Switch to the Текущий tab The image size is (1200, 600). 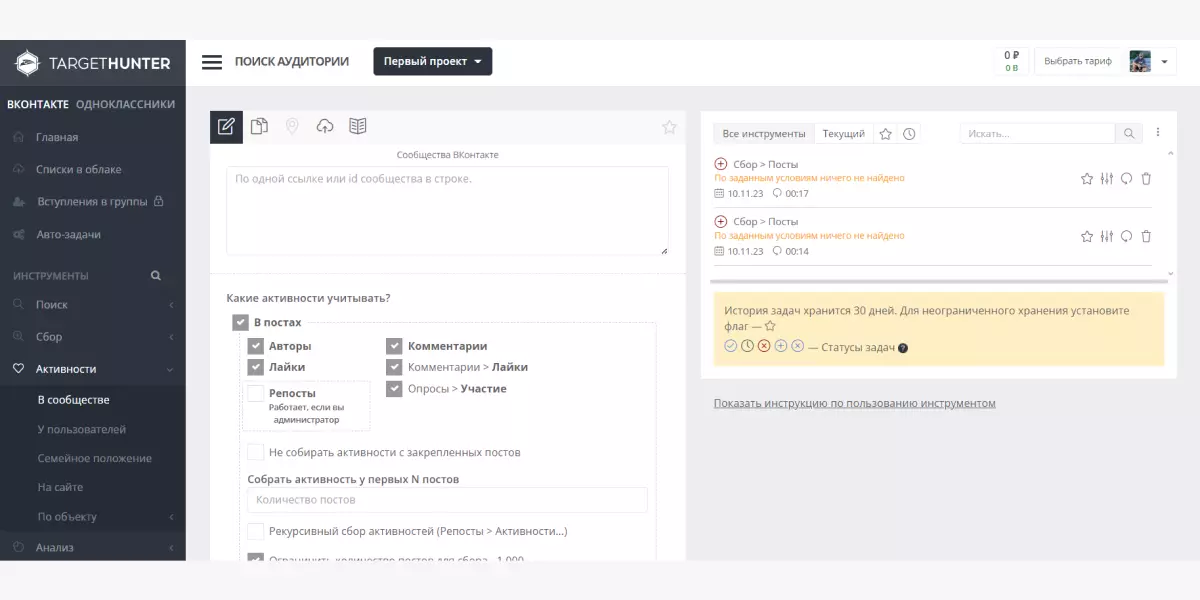coord(843,134)
